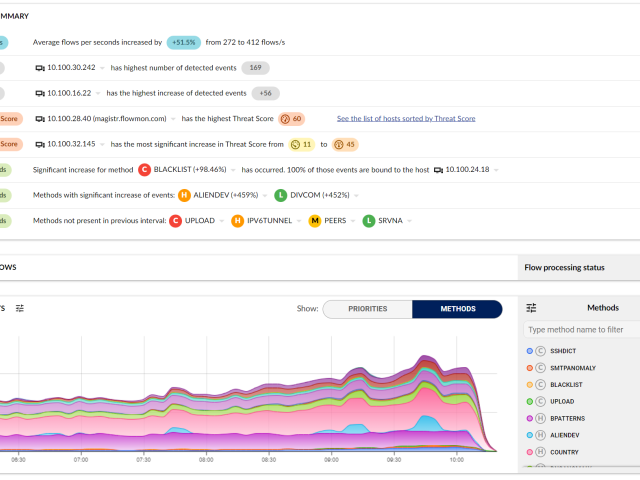Click the yellow PEERS medium-priority badge
Viewport: 640px width, 480px height.
314,220
